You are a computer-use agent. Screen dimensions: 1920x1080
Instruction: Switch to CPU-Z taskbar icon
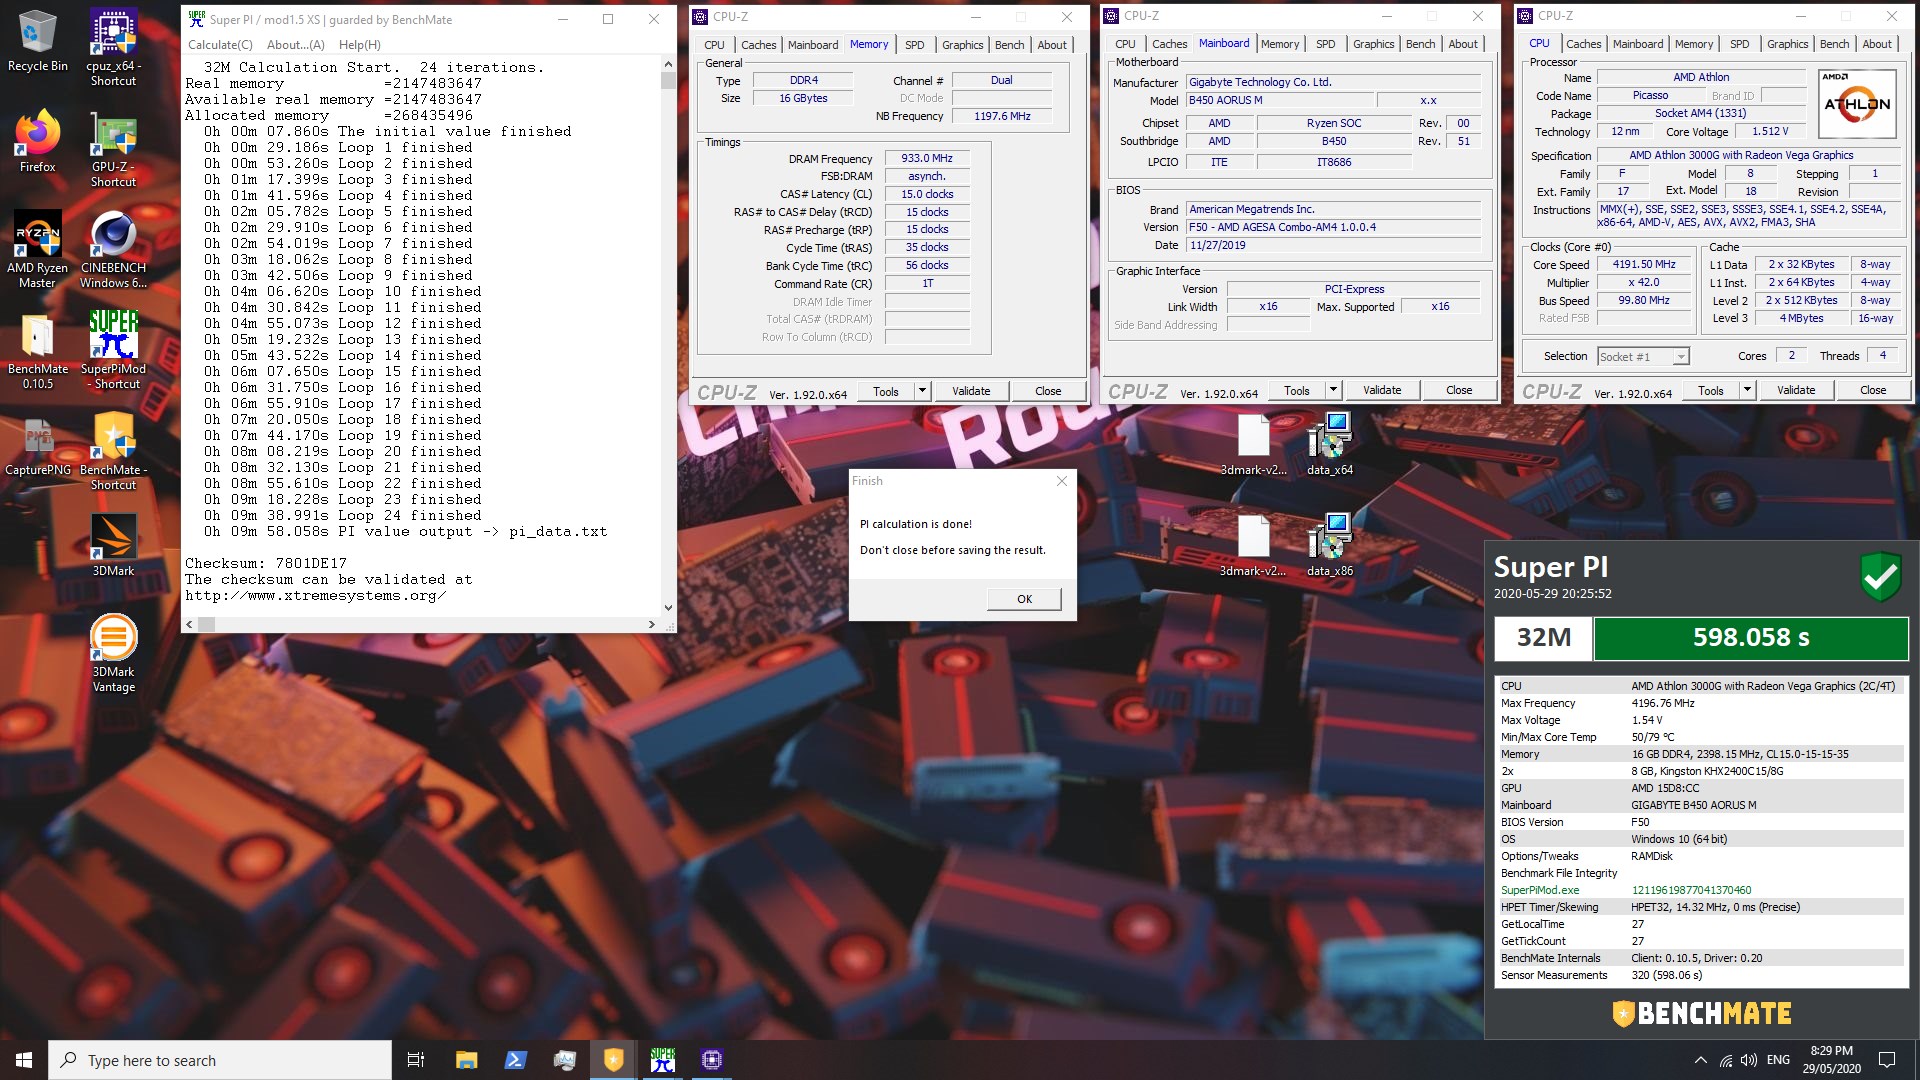click(x=711, y=1060)
